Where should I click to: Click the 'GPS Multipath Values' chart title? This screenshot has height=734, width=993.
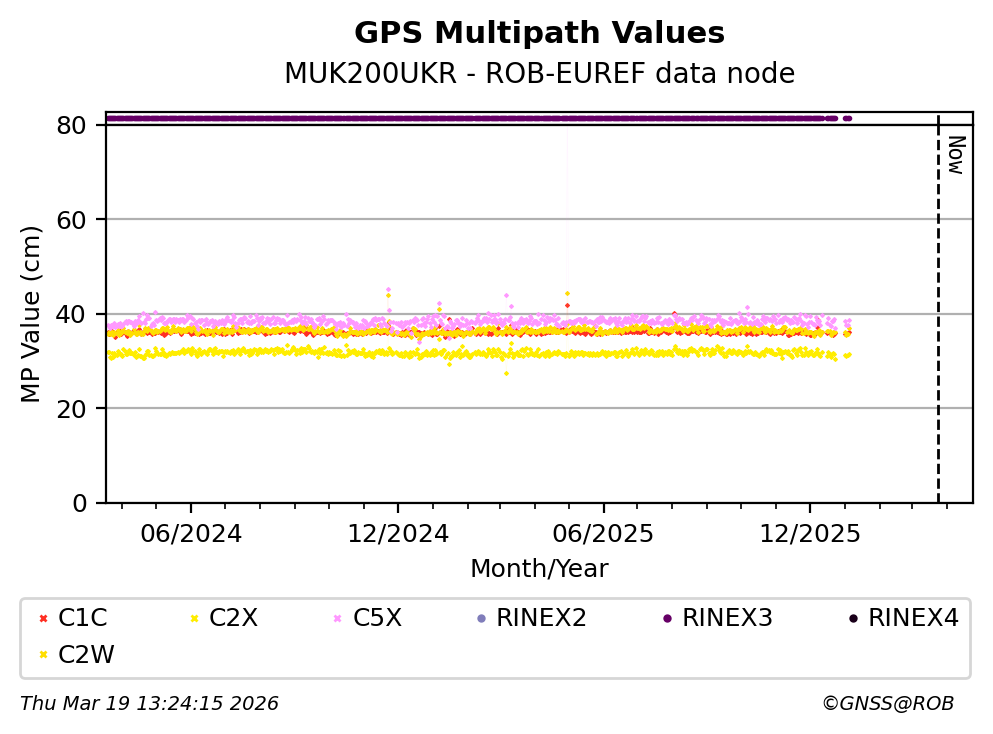click(x=539, y=34)
